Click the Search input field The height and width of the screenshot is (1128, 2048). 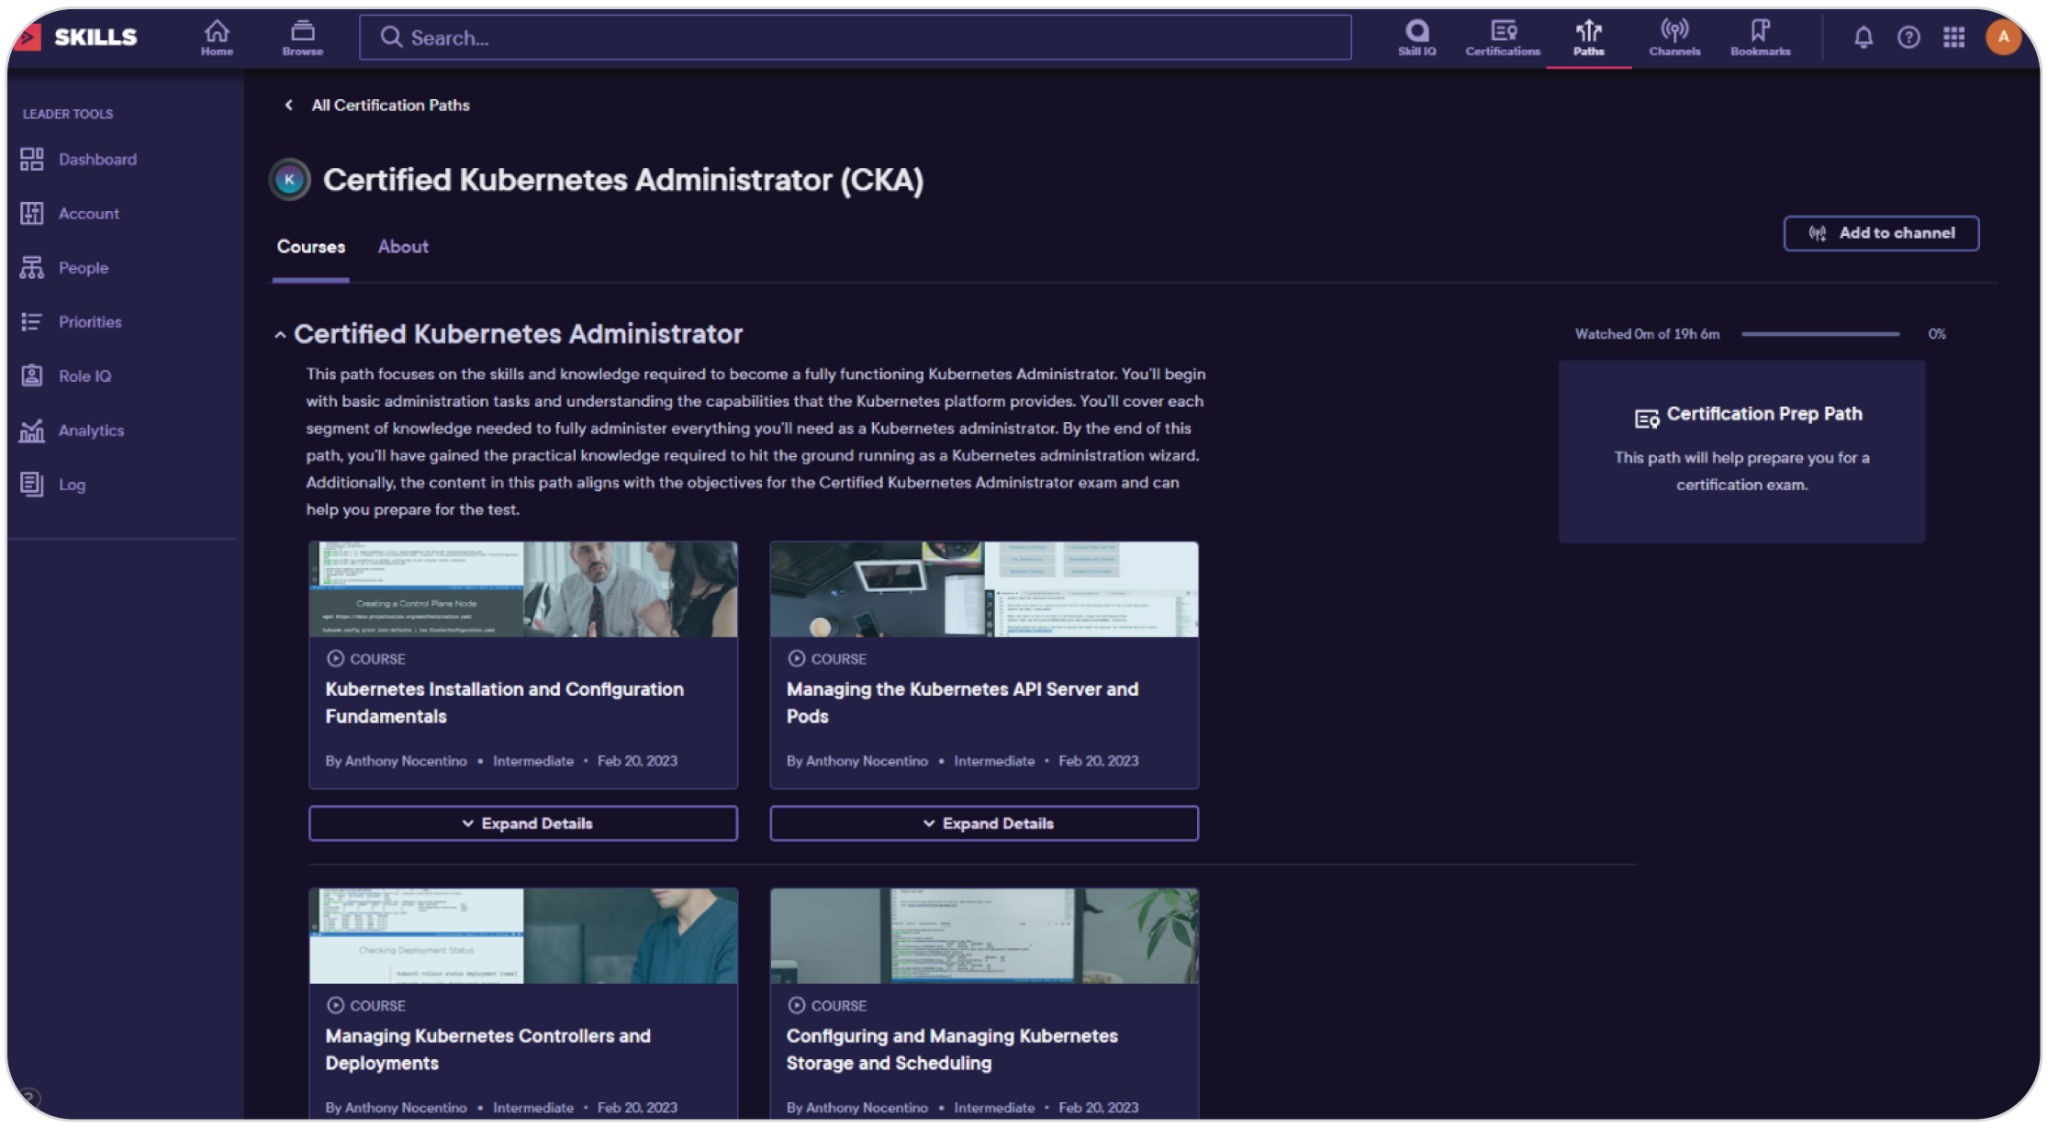pos(855,38)
